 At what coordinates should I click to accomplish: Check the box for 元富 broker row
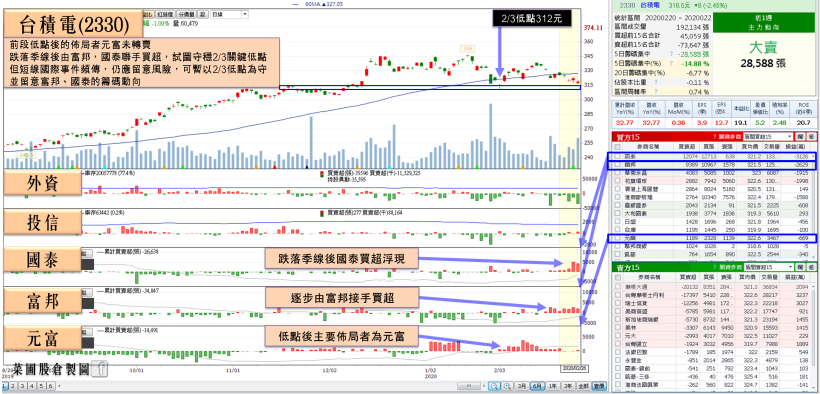618,238
